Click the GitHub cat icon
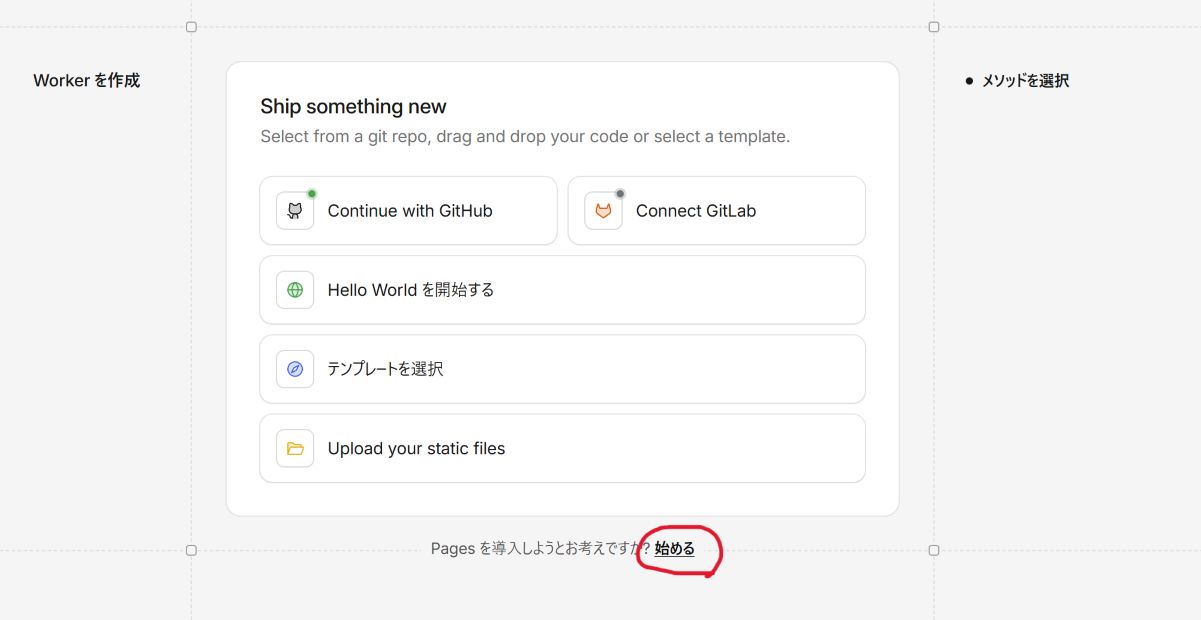 [x=294, y=210]
